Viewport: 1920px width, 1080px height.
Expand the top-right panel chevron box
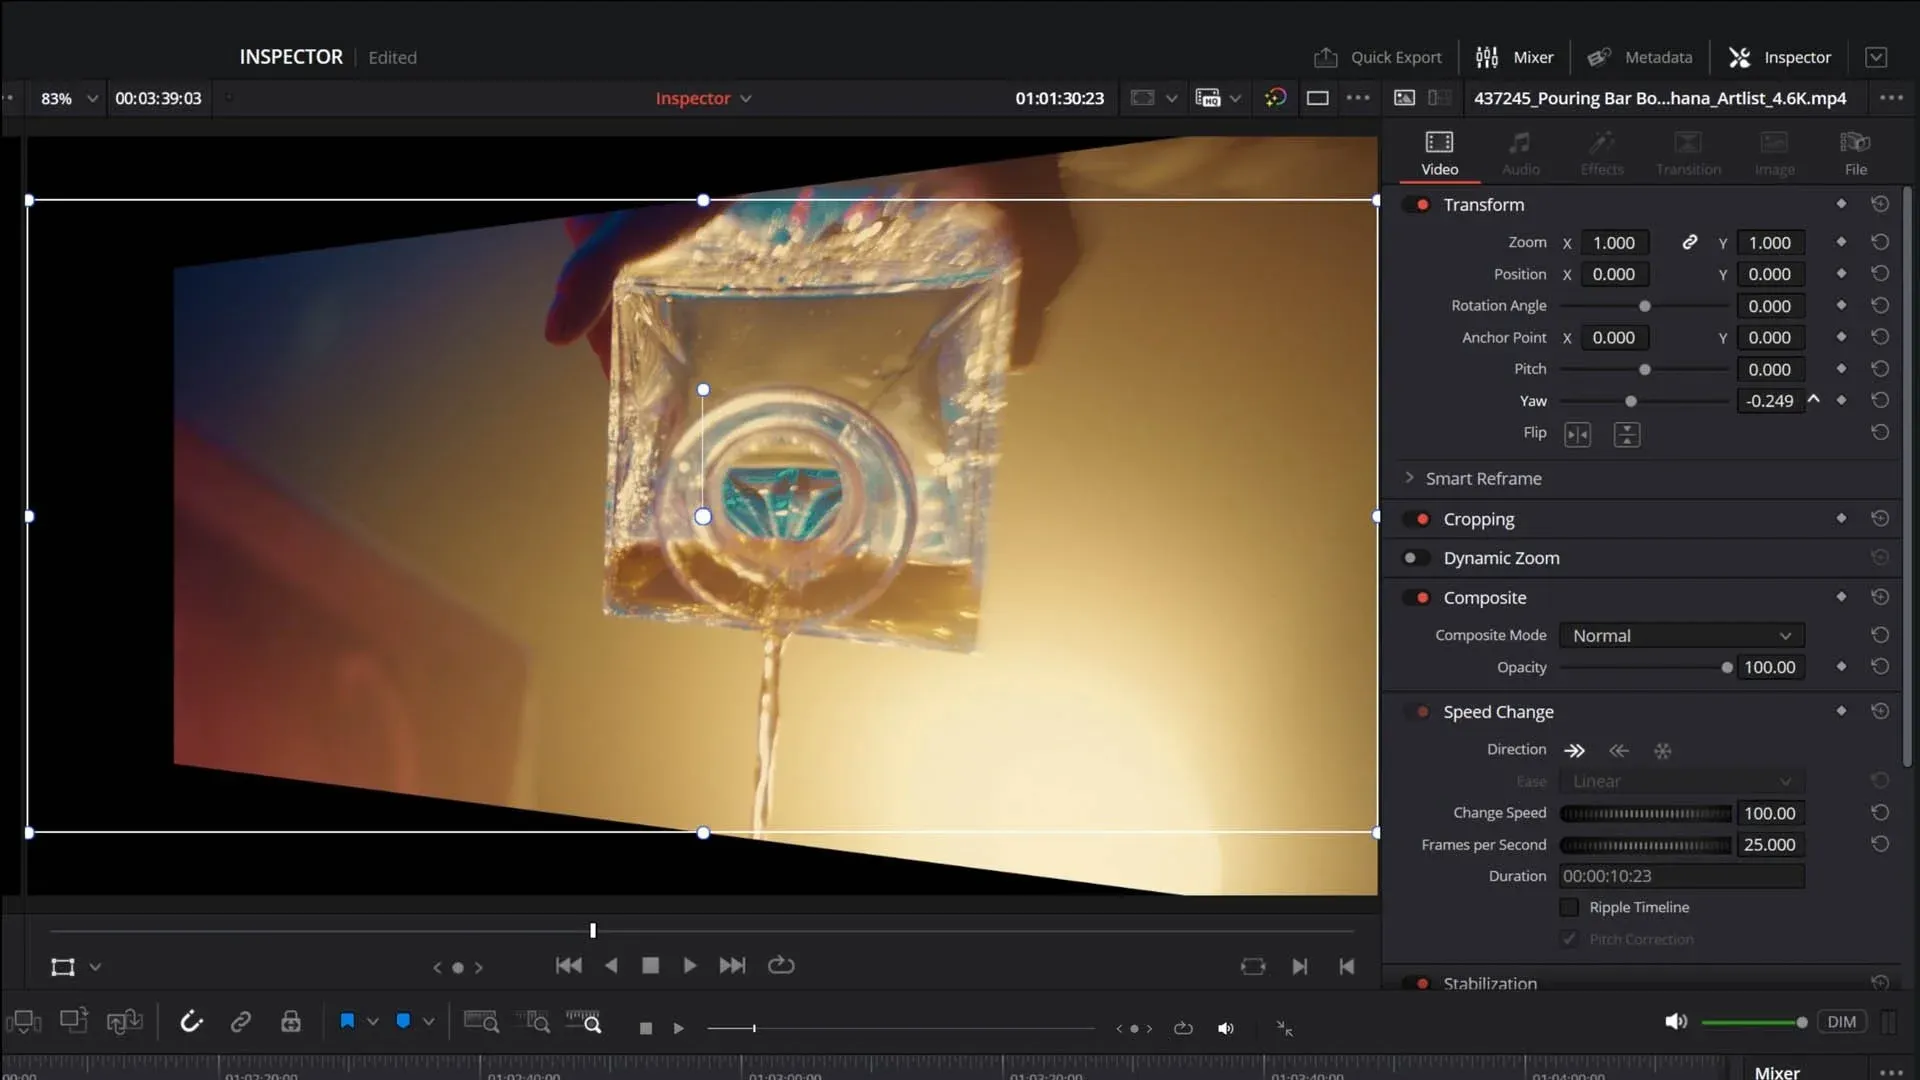(1876, 57)
